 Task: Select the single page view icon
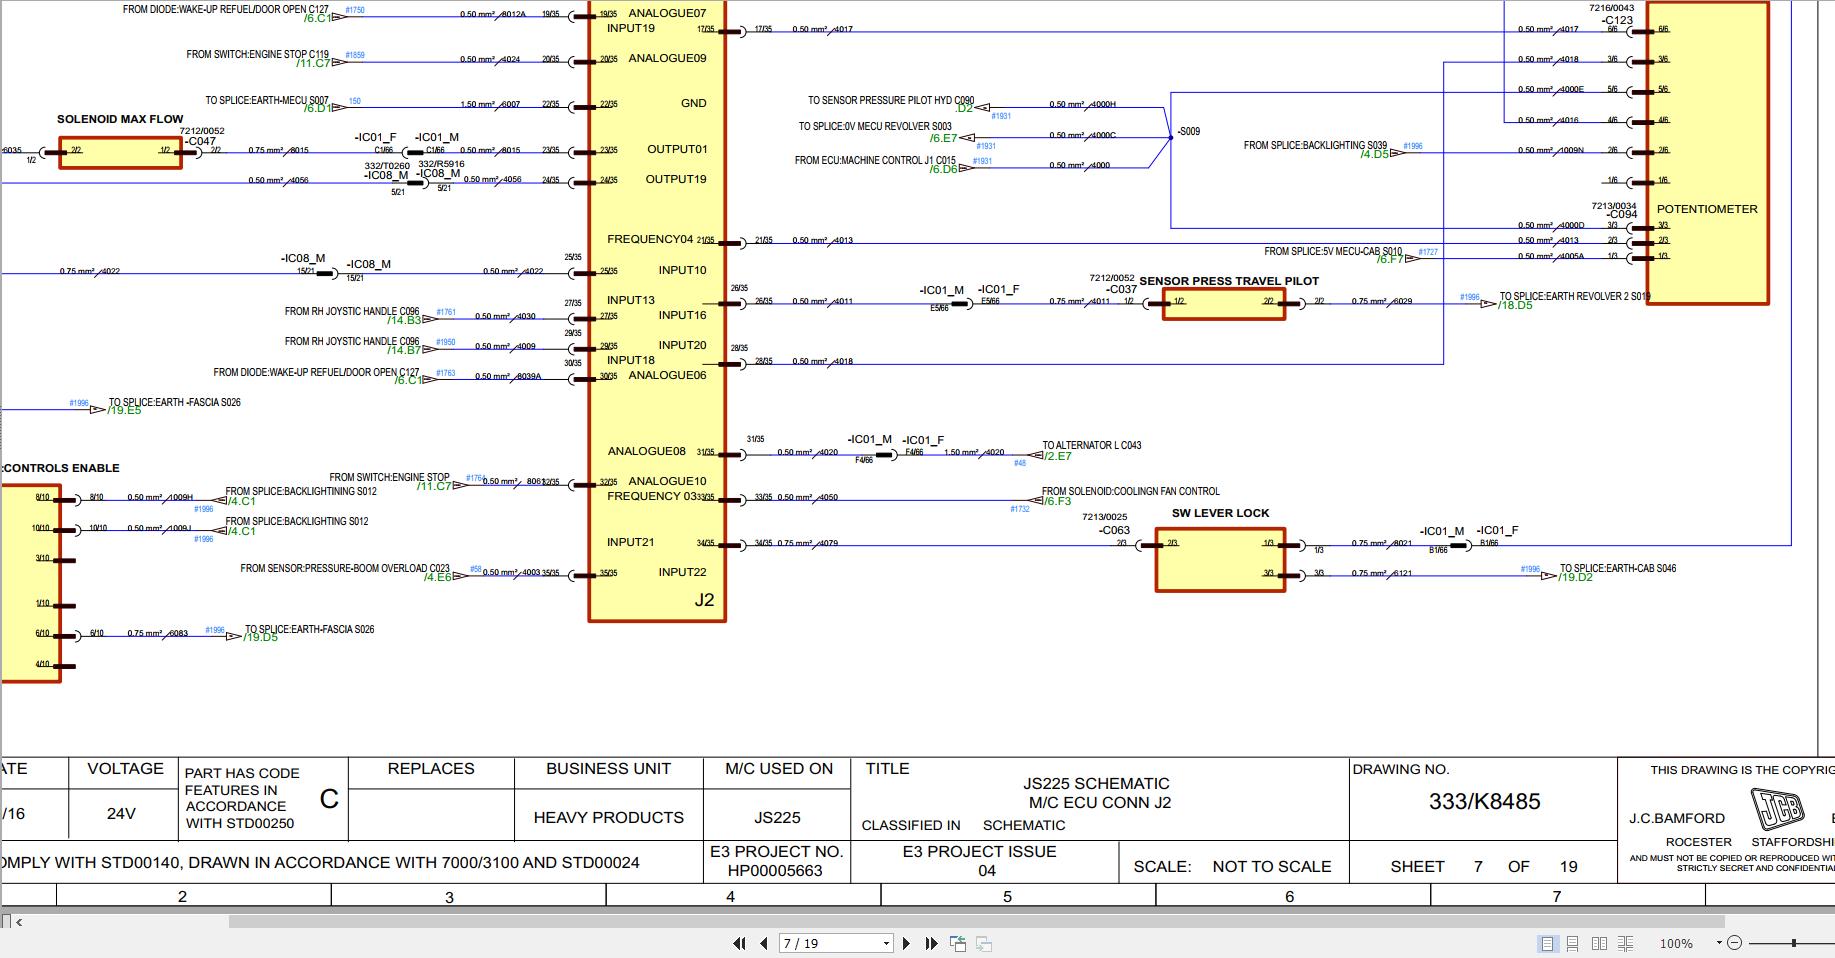click(1549, 943)
